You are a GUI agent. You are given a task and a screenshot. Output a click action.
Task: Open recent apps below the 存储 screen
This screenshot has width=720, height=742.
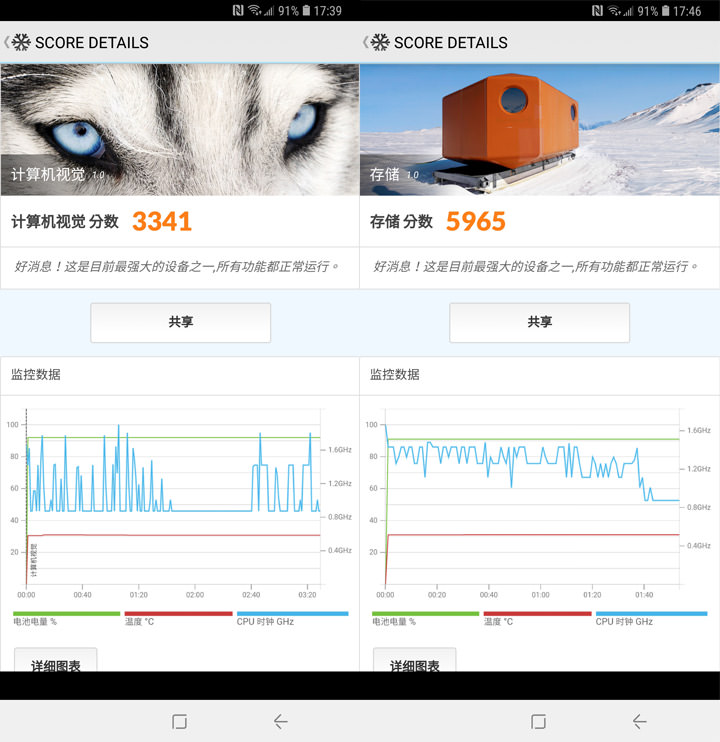539,721
